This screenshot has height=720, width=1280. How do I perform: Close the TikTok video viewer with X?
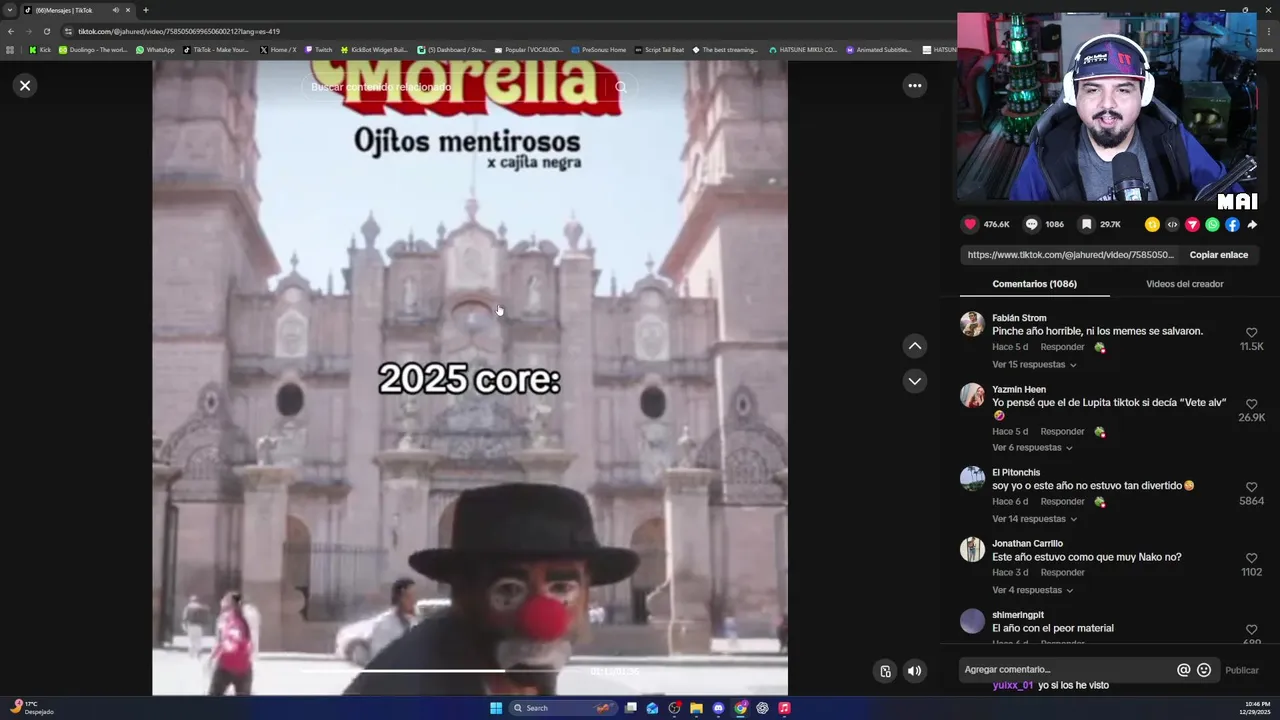pos(25,86)
